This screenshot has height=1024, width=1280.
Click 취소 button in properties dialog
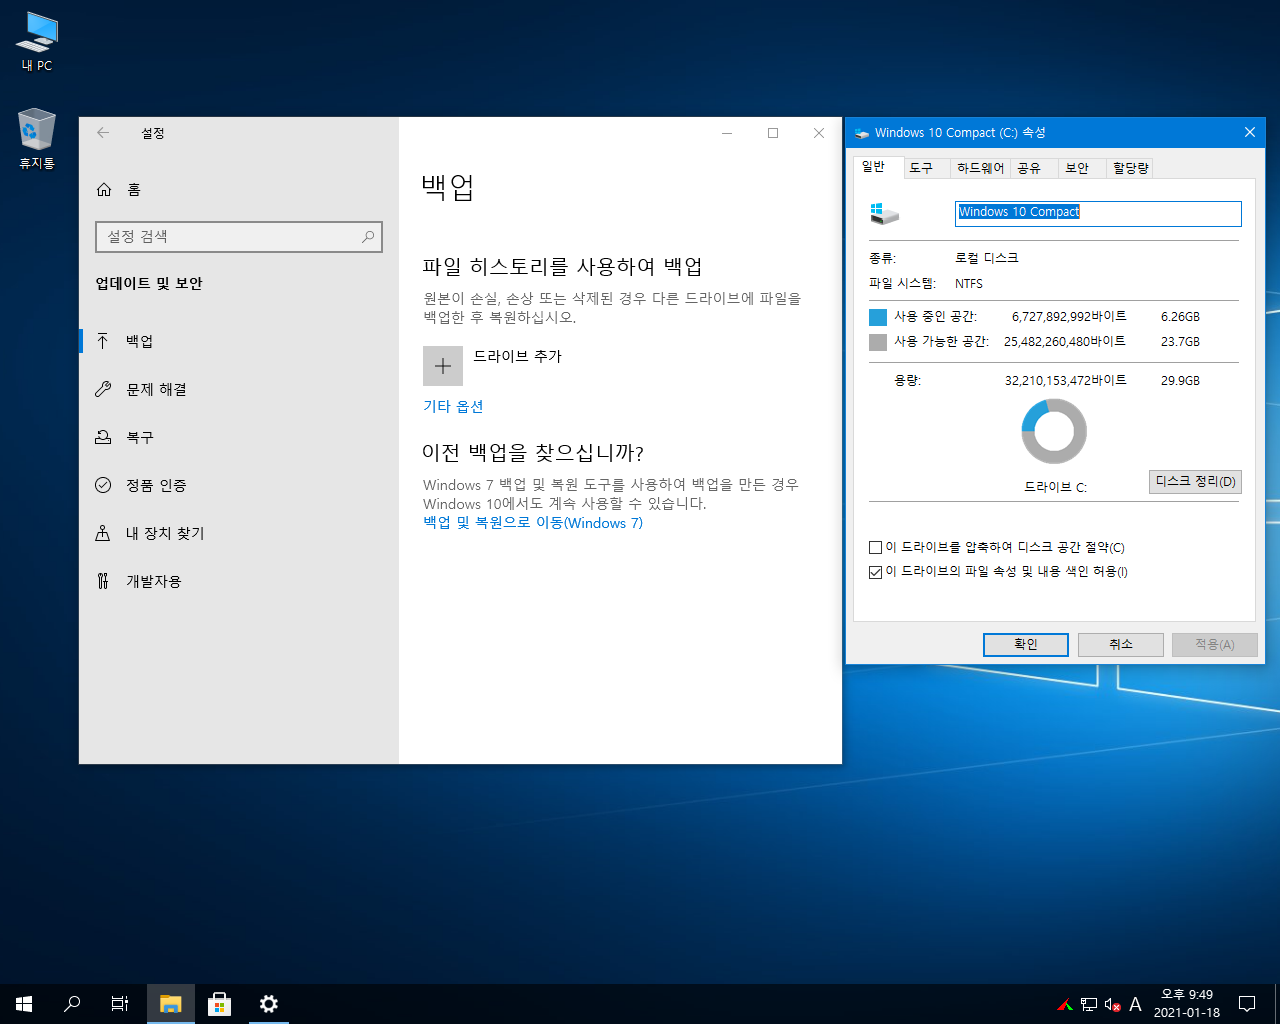(1121, 644)
